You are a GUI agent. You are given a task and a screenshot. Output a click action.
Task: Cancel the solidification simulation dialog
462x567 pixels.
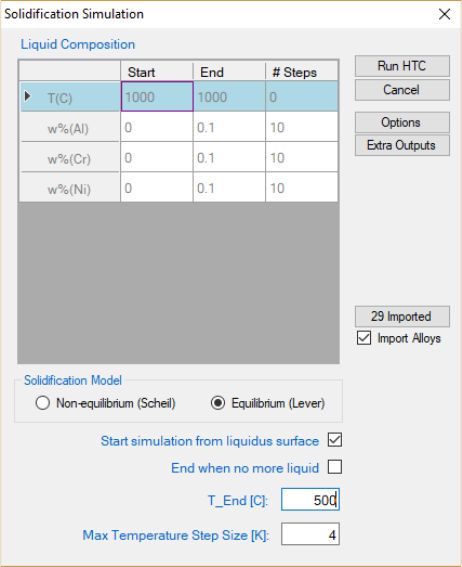tap(402, 90)
